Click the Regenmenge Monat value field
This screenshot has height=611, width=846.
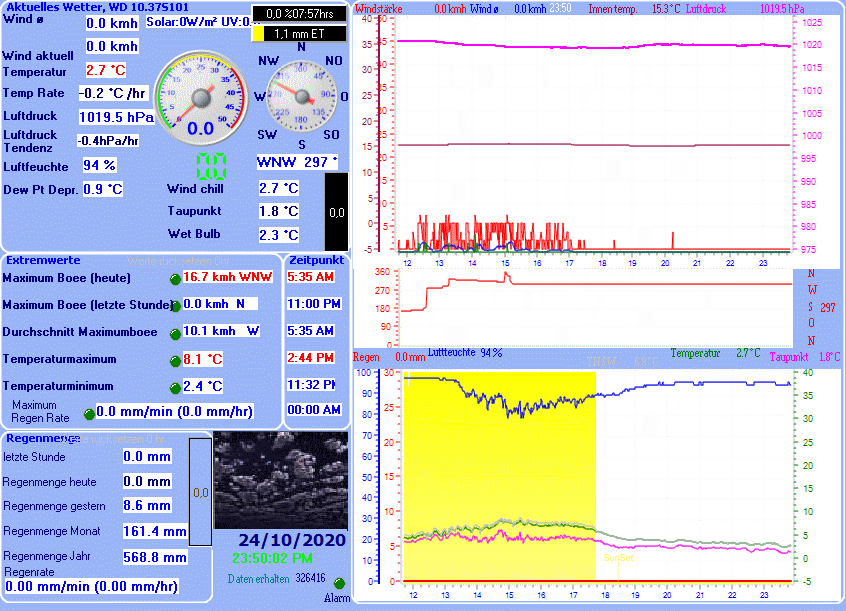pos(154,531)
